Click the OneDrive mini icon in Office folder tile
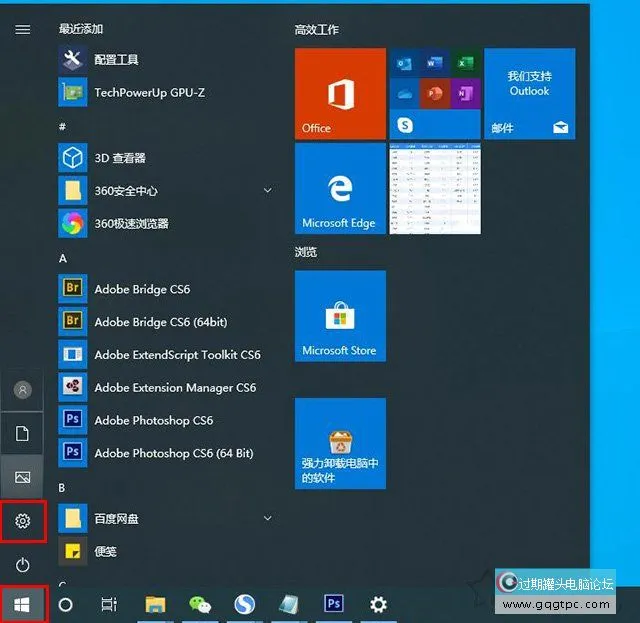640x623 pixels. [x=404, y=94]
